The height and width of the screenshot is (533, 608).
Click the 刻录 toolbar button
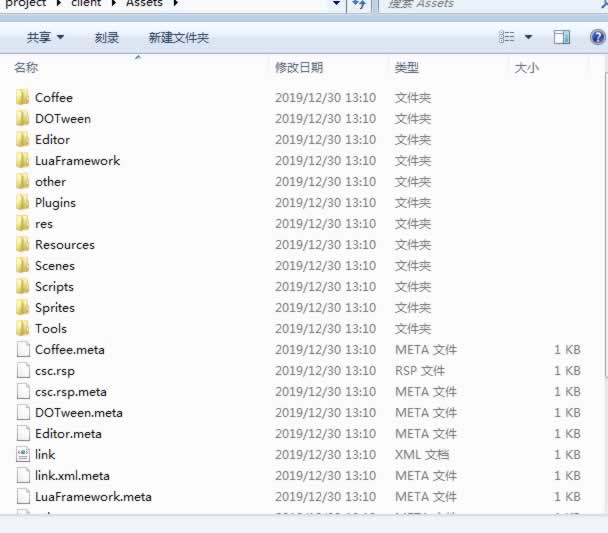[x=107, y=37]
